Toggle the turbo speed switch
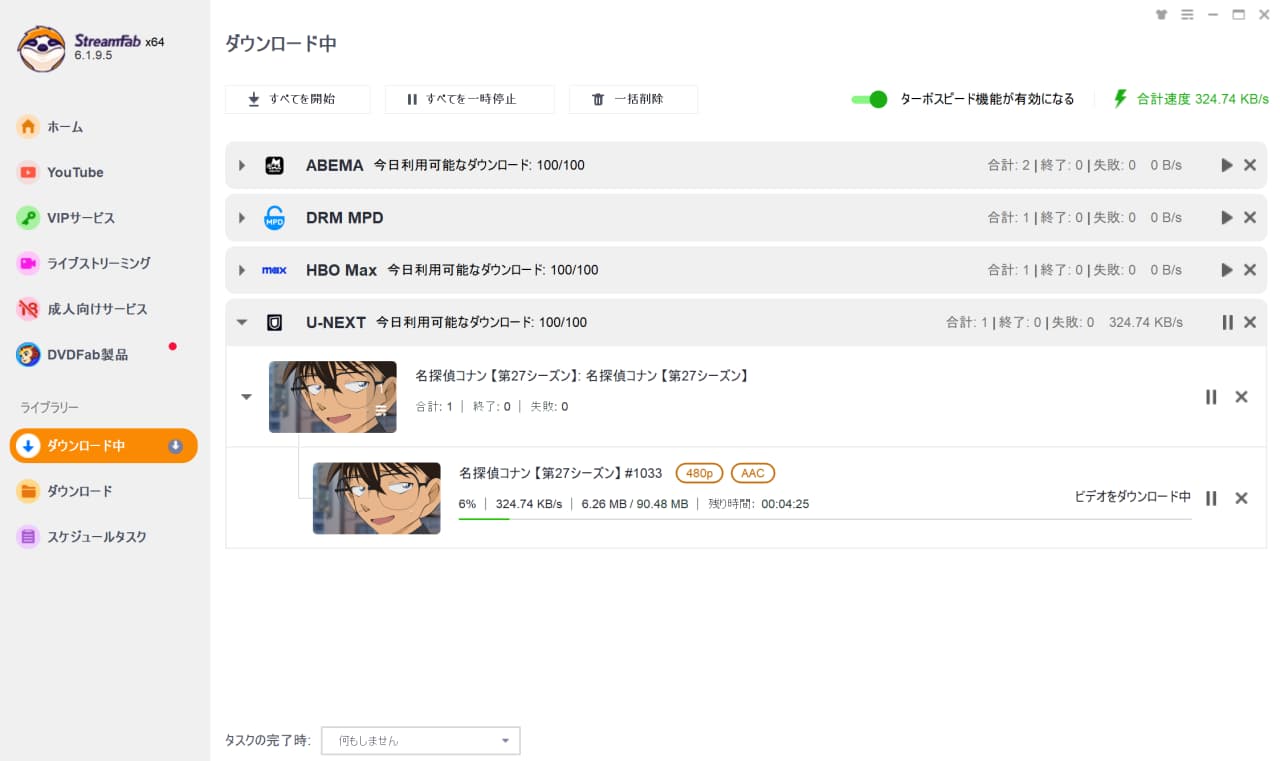Viewport: 1280px width, 761px height. tap(869, 99)
